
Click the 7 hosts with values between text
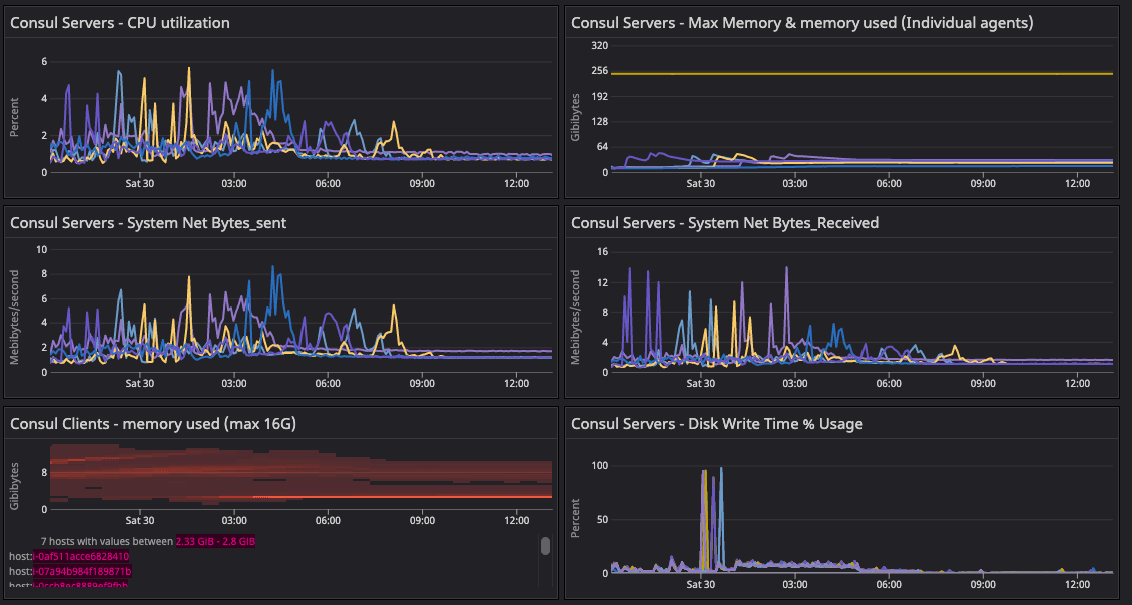click(x=107, y=541)
